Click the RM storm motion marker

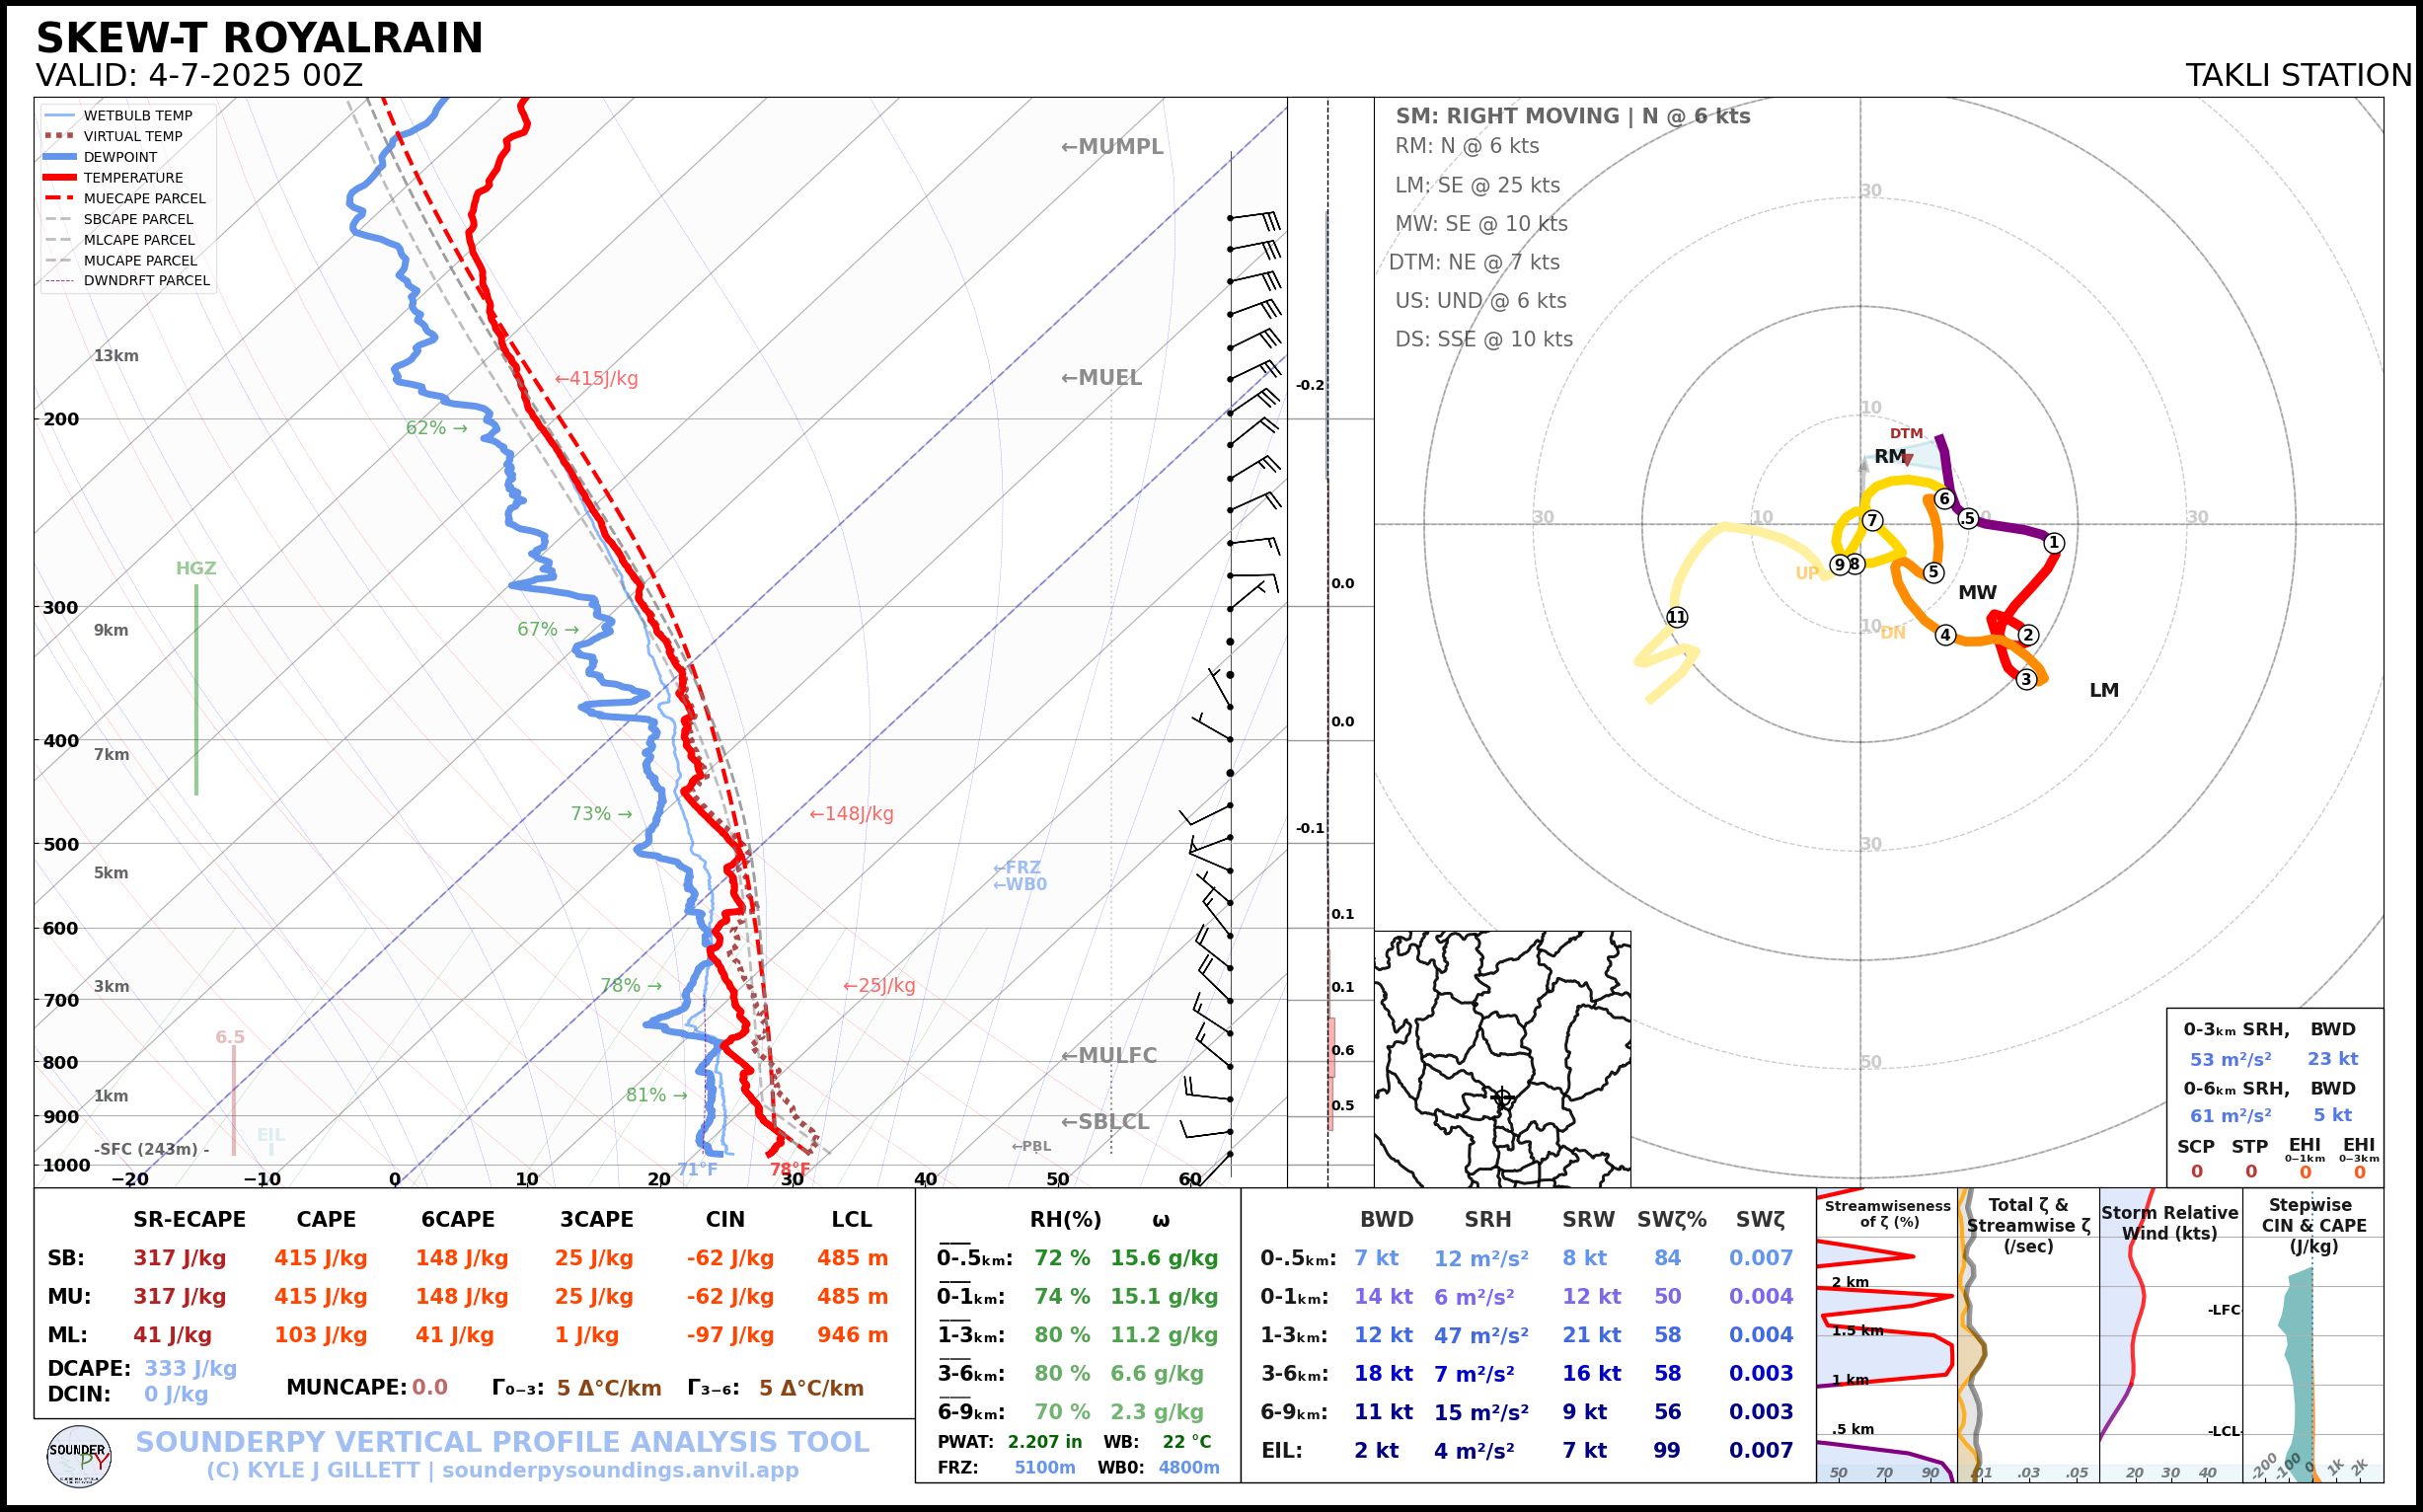point(1889,457)
